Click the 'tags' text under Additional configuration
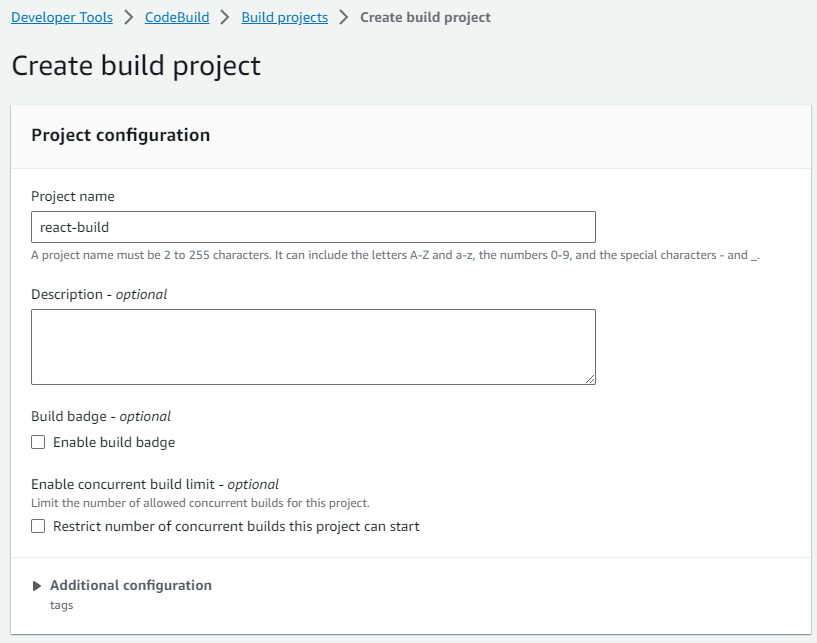 (61, 605)
